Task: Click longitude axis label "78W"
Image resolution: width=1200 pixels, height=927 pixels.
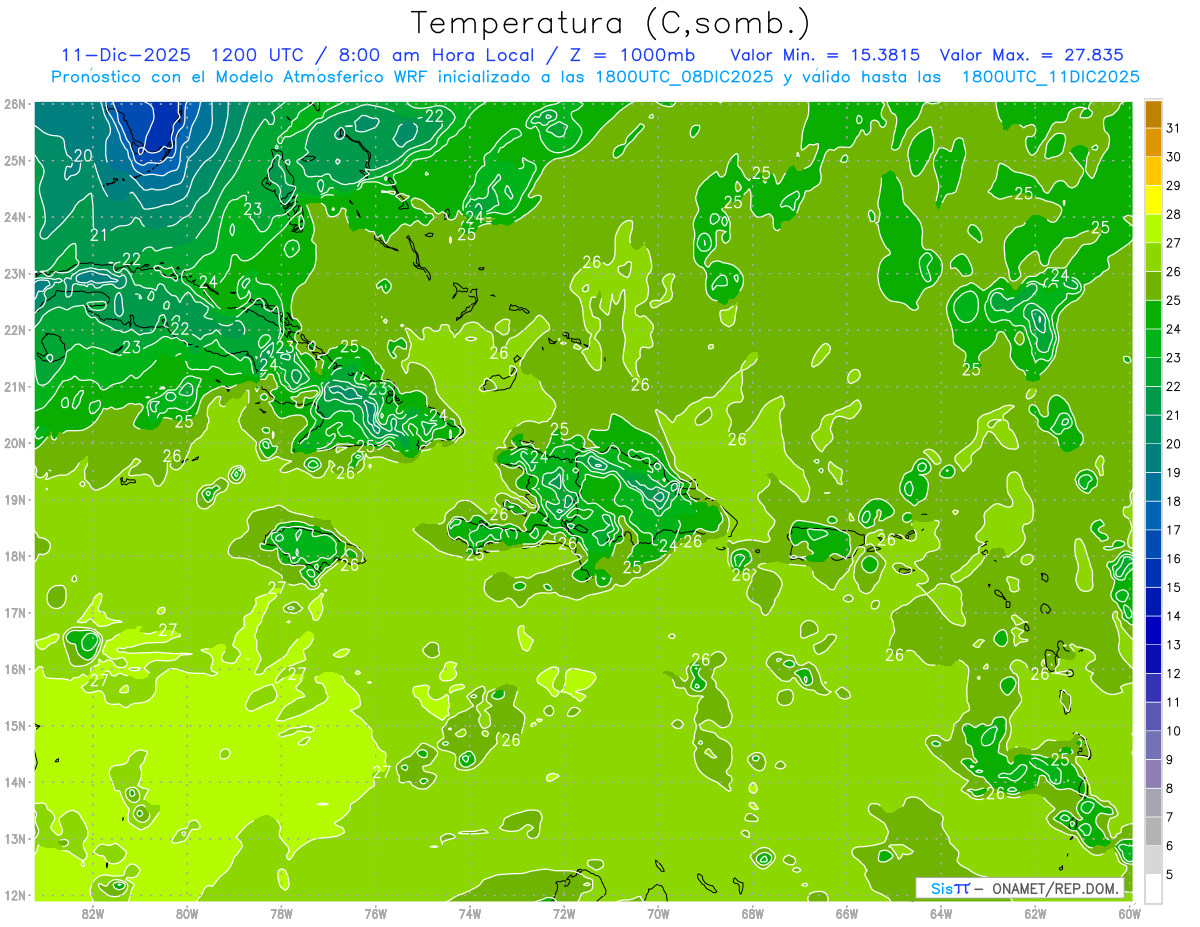Action: 281,913
